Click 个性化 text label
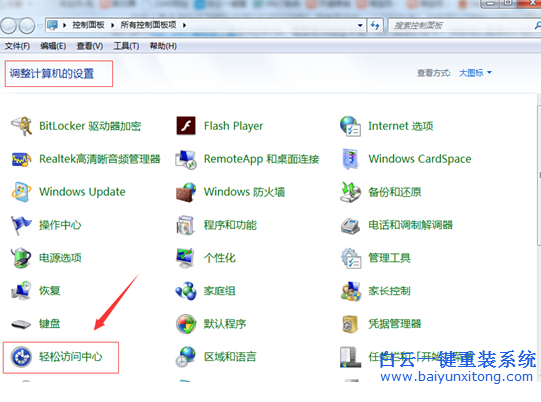The height and width of the screenshot is (402, 541). coord(219,258)
